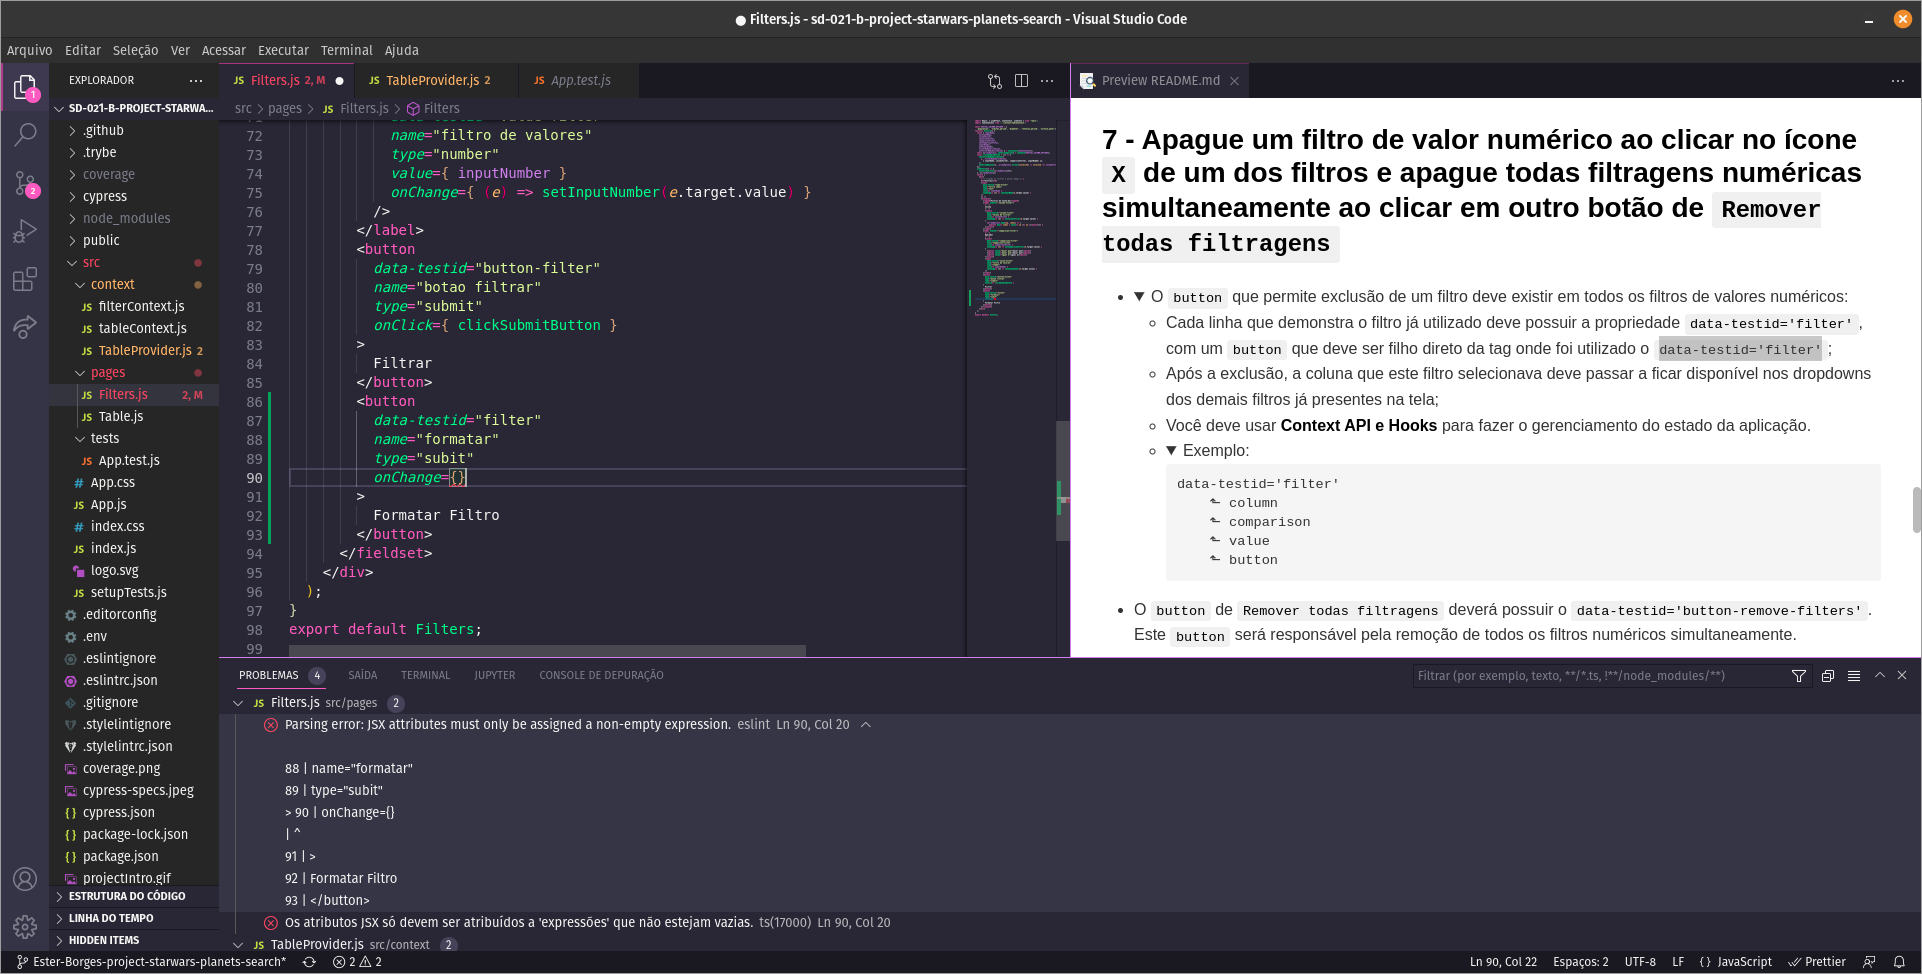Open changes compare icon in editor toolbar
1922x974 pixels.
(995, 81)
